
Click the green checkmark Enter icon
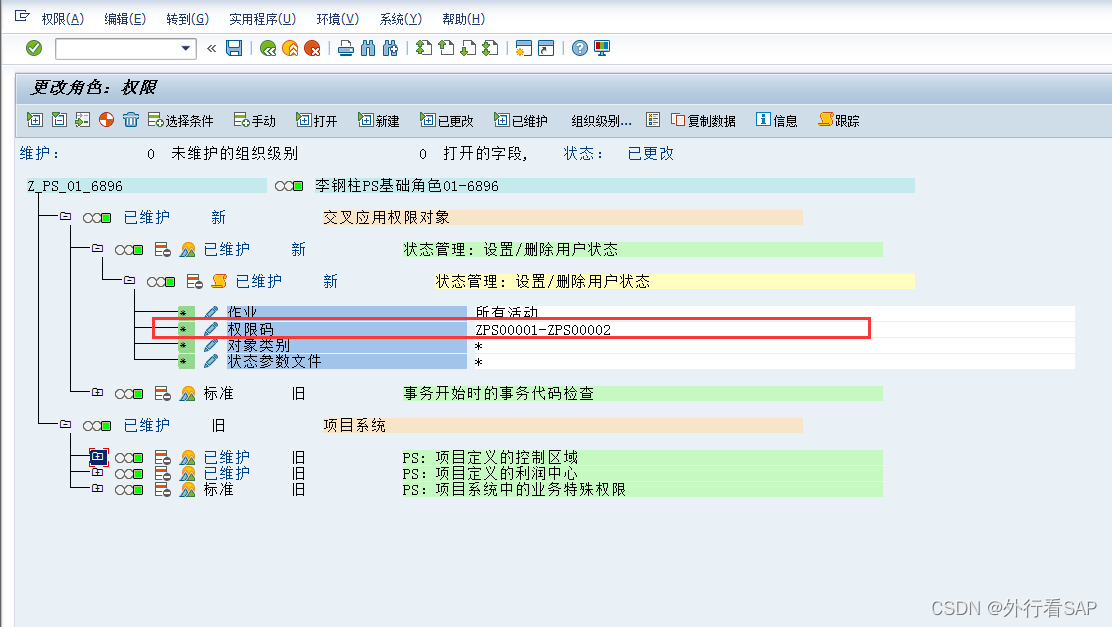33,48
